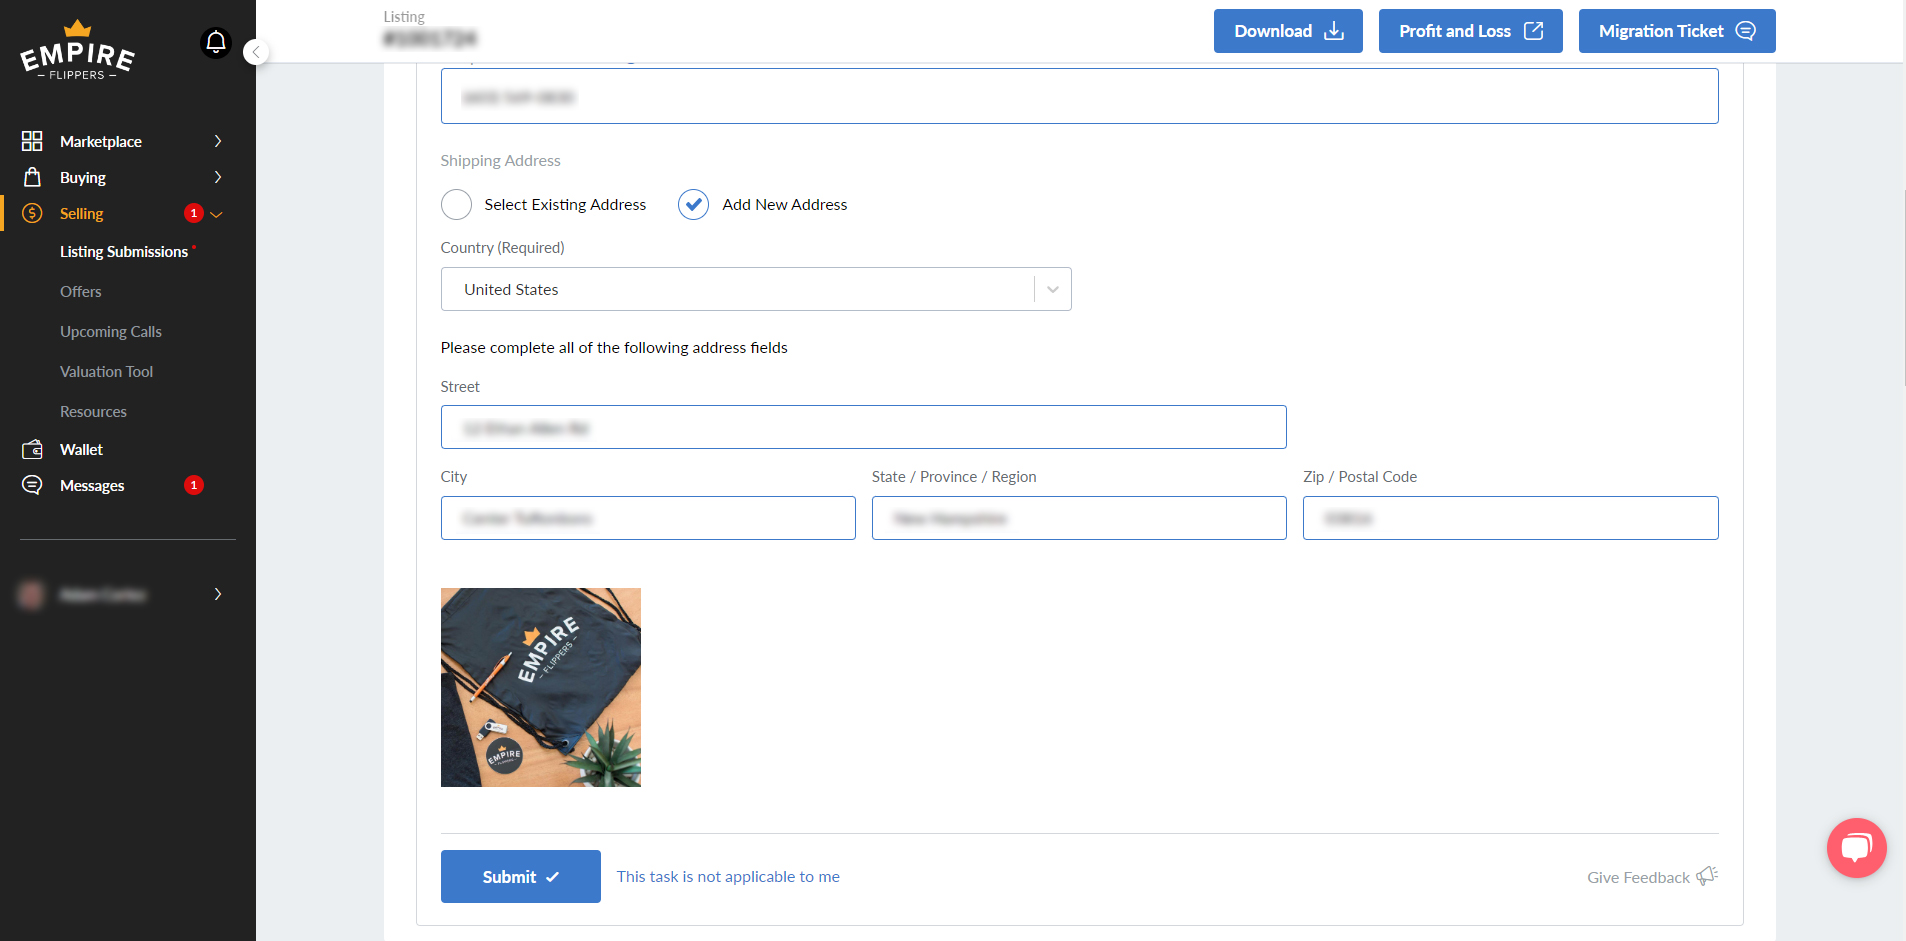Screen dimensions: 1906x941
Task: Open Listing Submissions in the sidebar
Action: [124, 252]
